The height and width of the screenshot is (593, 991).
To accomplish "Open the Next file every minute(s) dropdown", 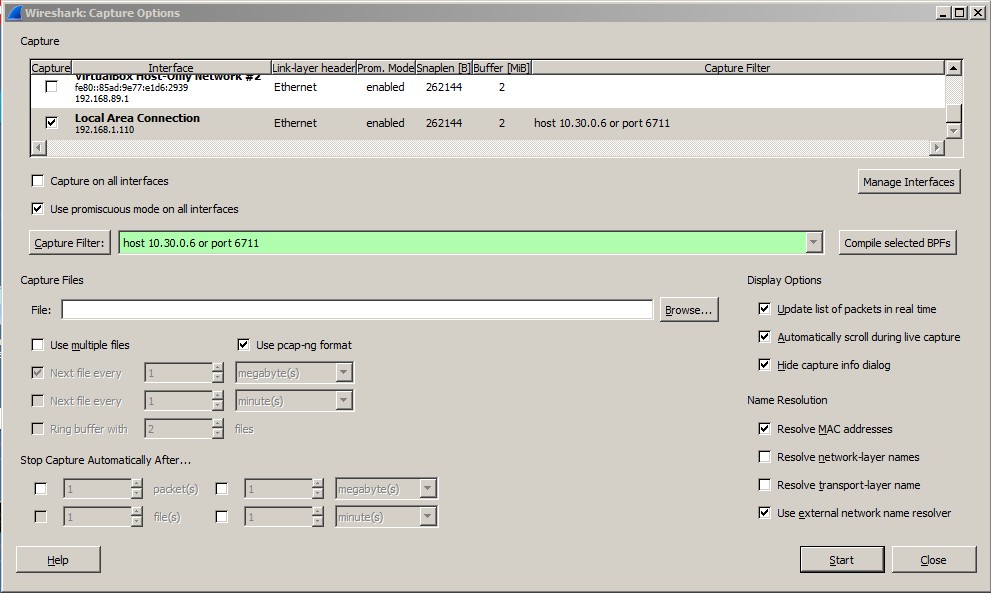I will (x=343, y=400).
